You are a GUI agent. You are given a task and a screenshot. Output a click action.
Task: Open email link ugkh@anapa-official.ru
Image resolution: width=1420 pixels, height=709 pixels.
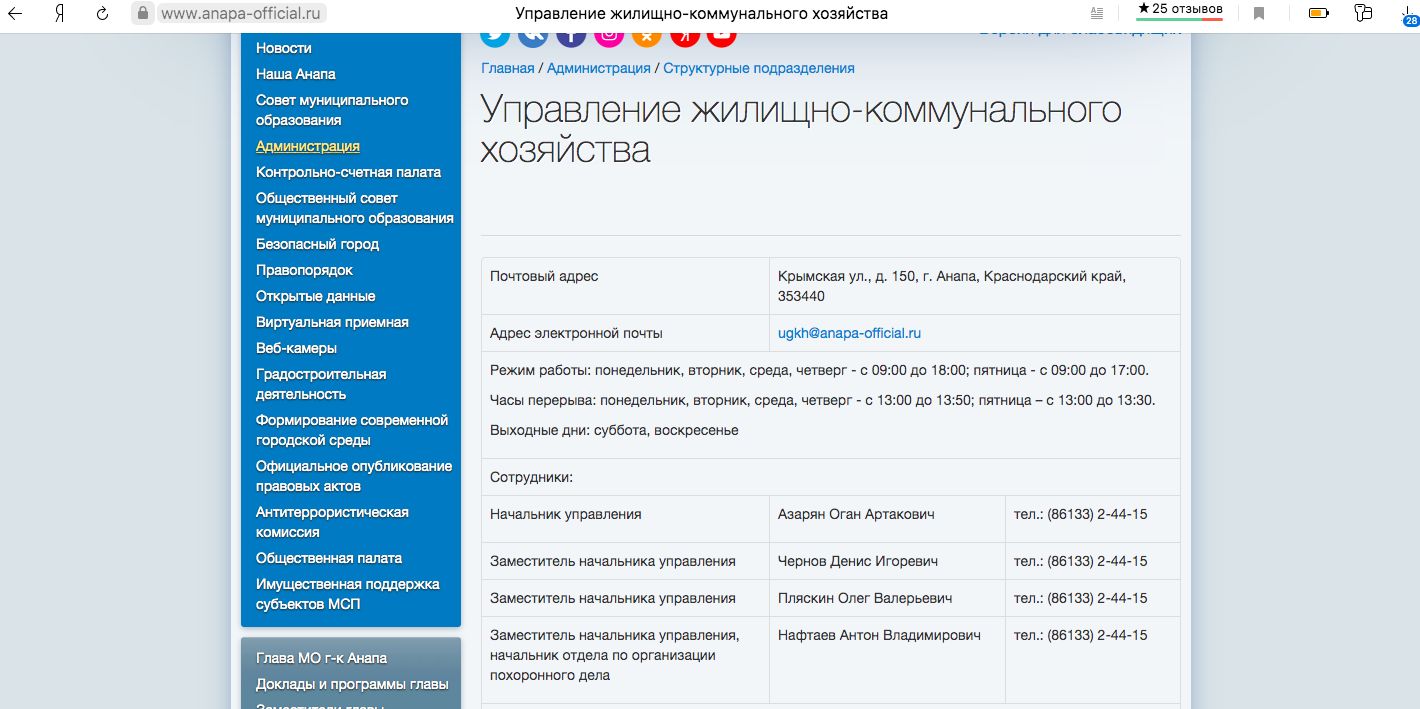(847, 332)
